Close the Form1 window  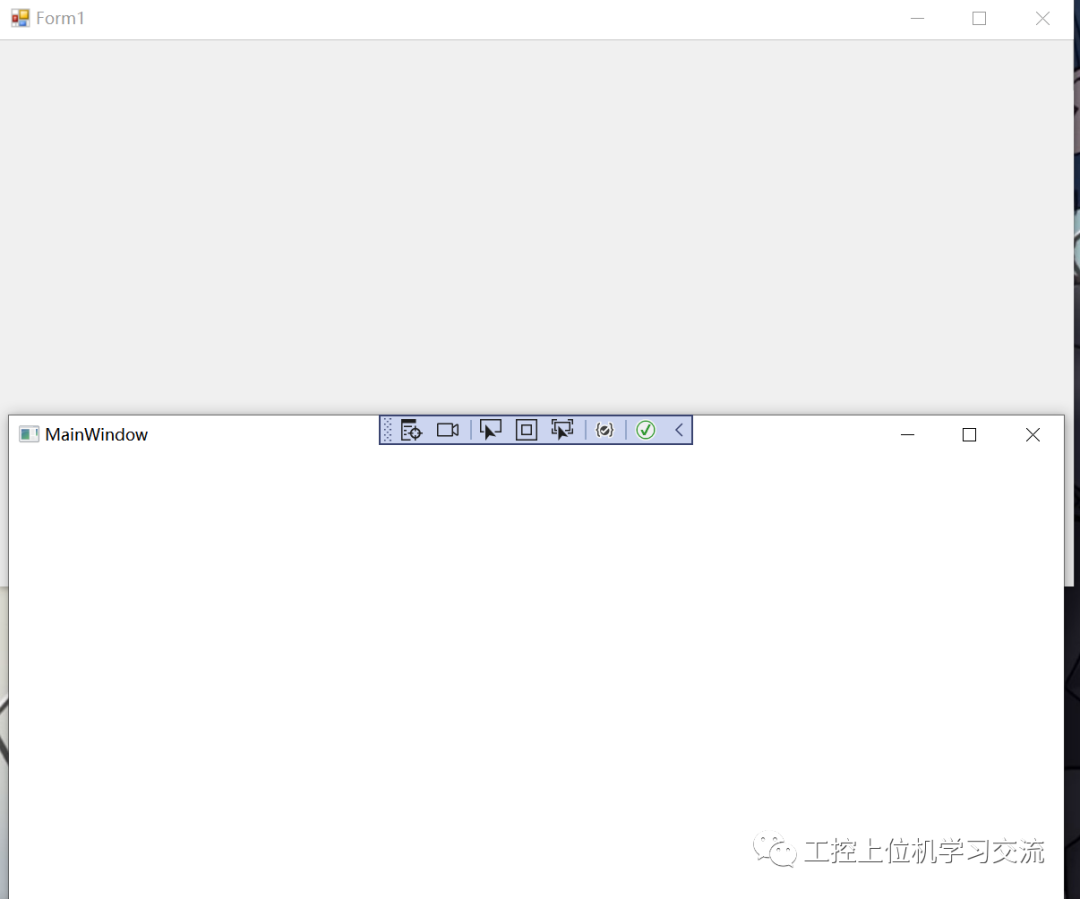[x=1042, y=19]
